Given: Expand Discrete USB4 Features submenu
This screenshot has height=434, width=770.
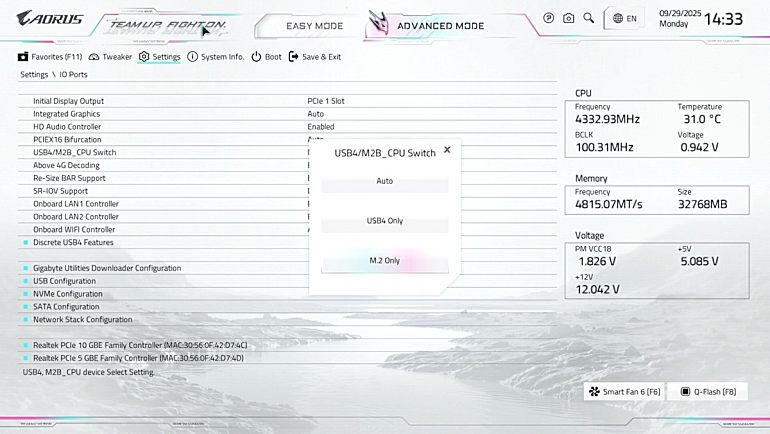Looking at the screenshot, I should pos(73,242).
